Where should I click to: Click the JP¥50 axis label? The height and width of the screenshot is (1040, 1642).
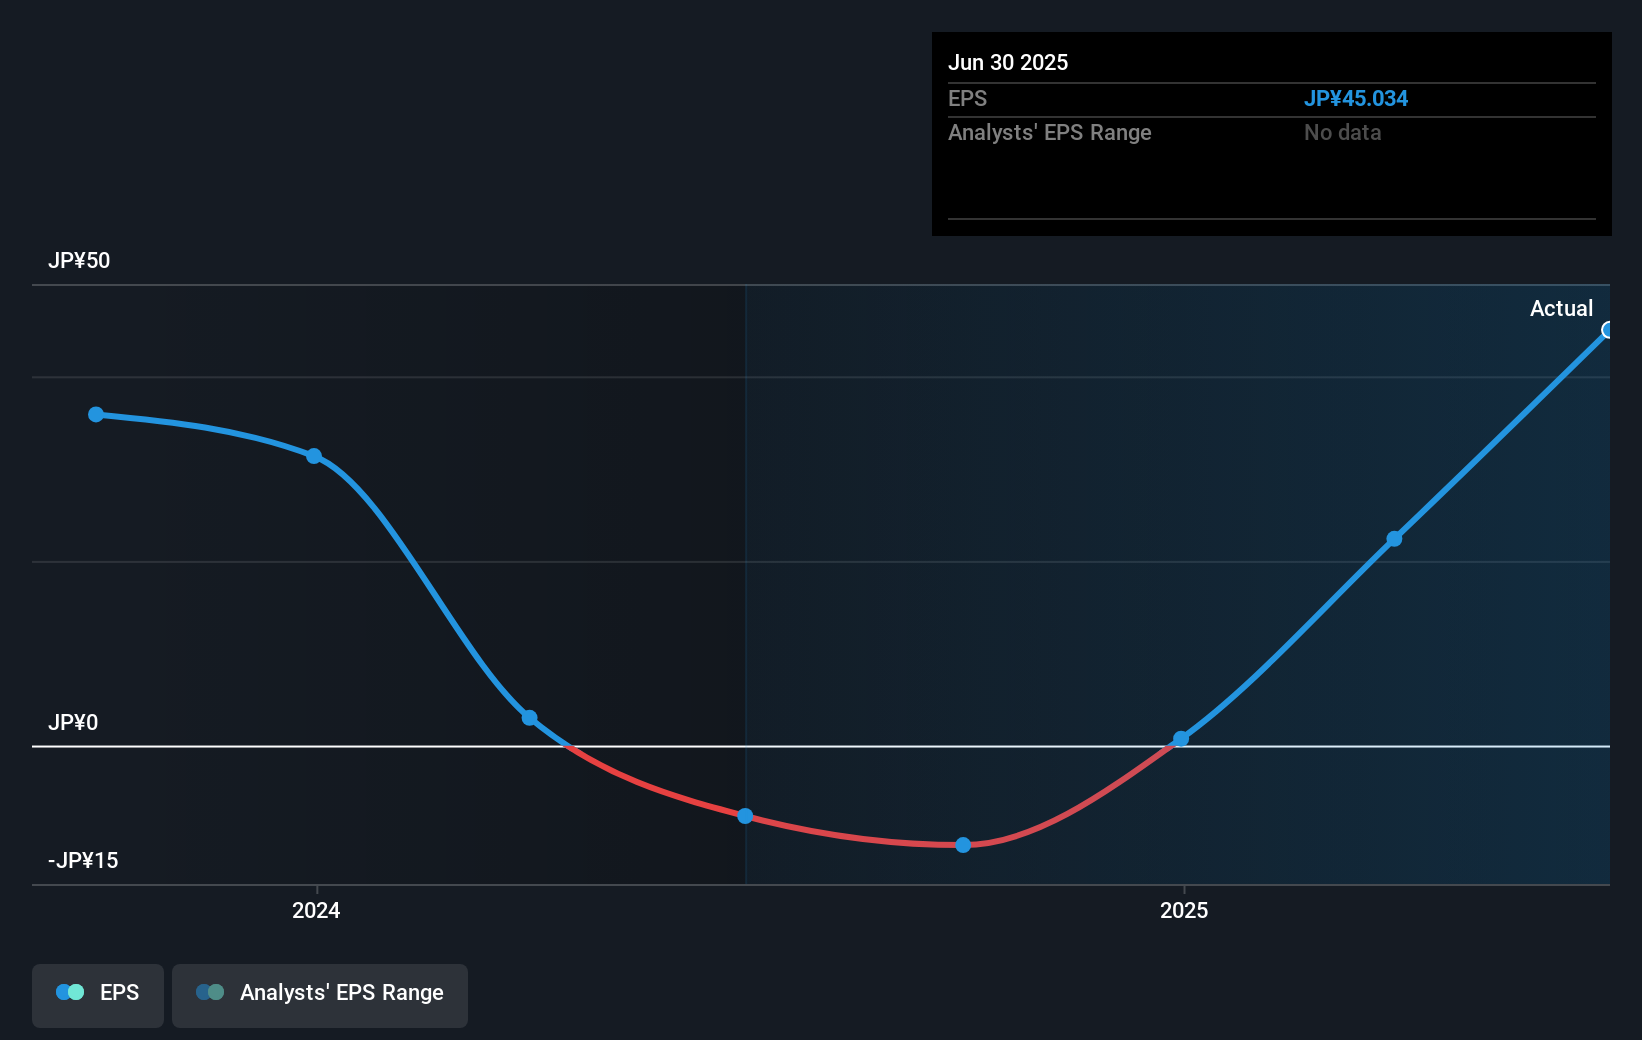(79, 261)
